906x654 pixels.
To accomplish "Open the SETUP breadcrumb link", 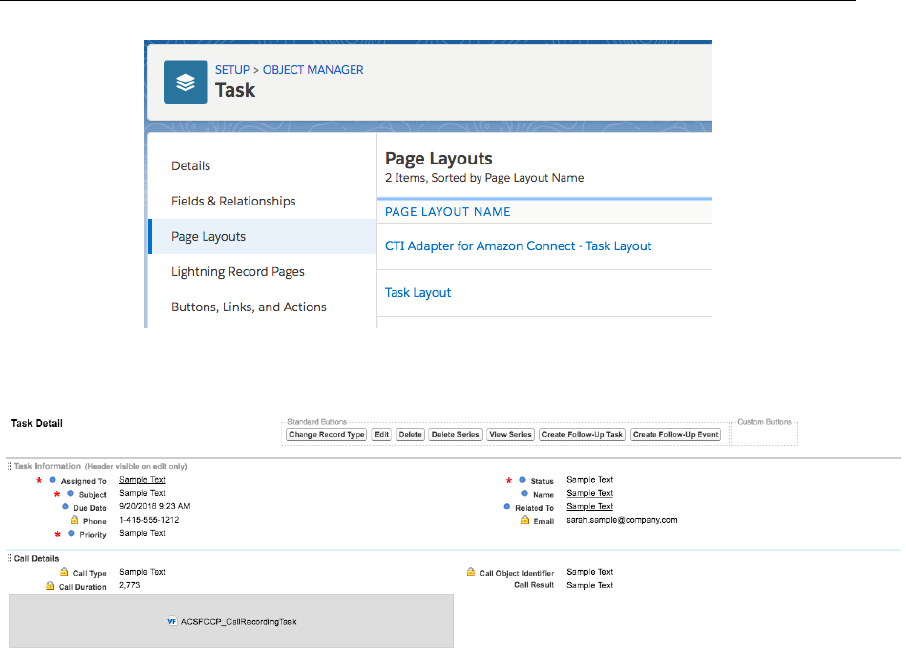I will (x=232, y=70).
